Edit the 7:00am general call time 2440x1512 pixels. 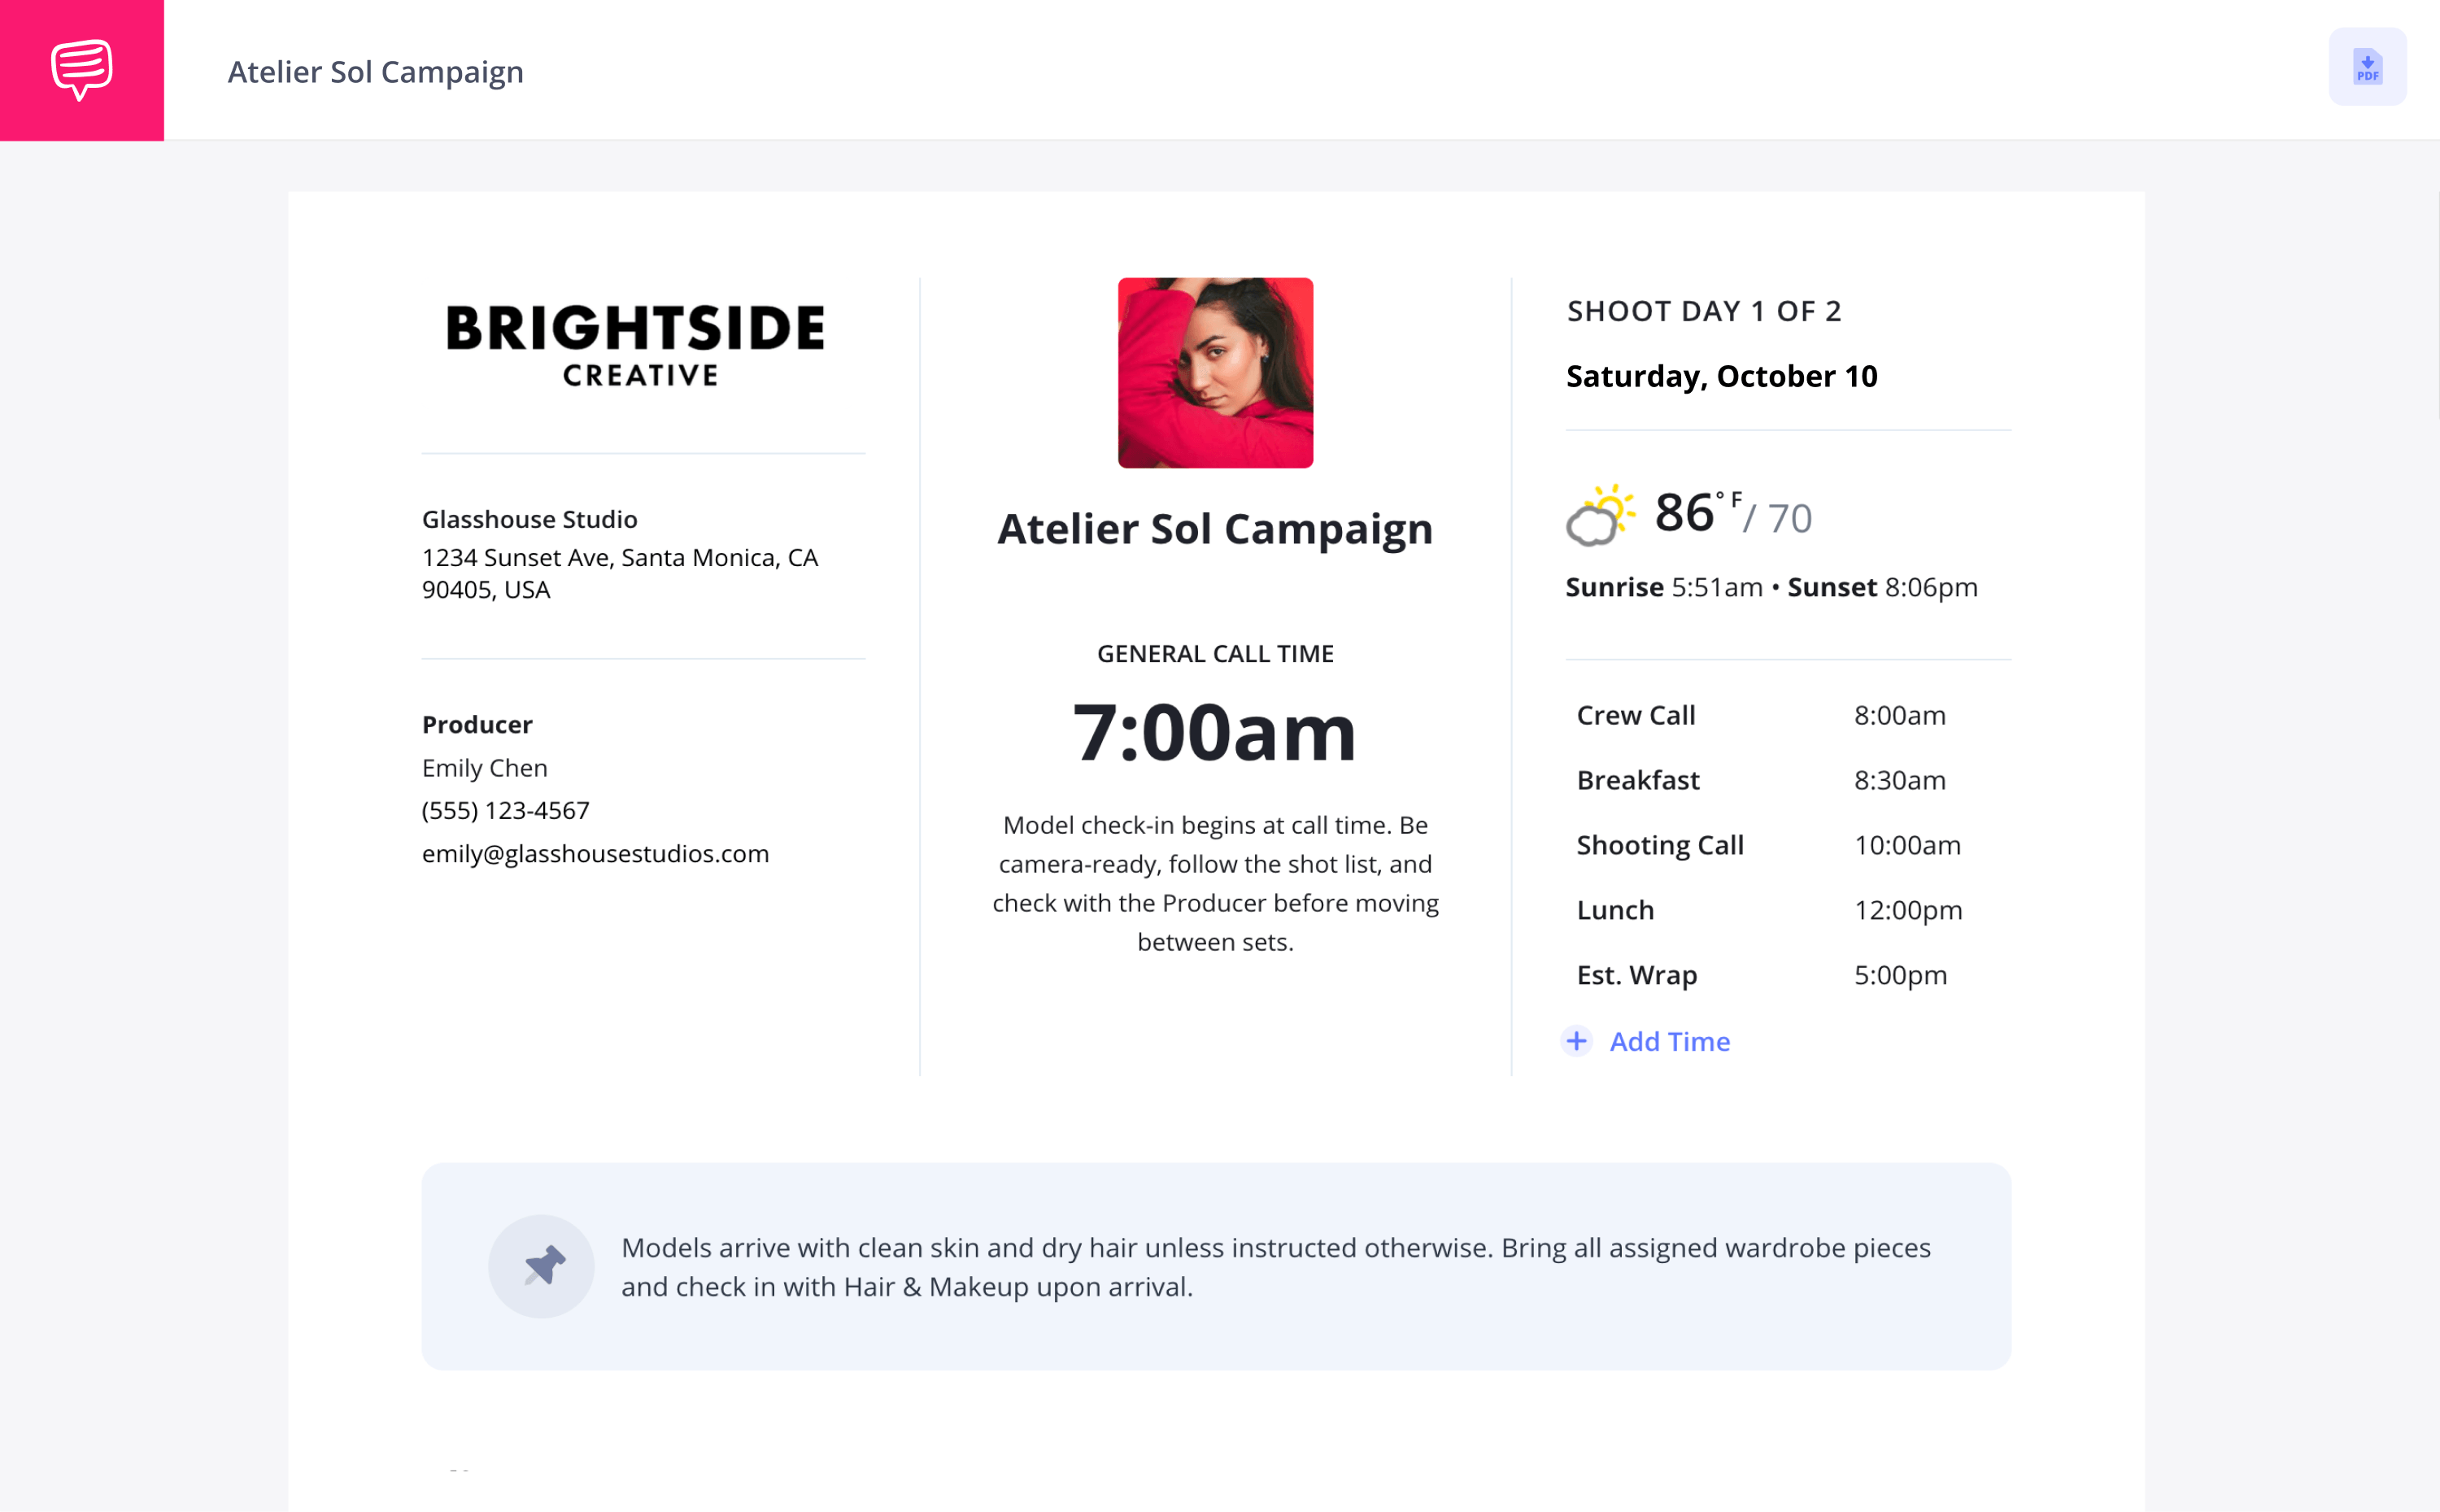[x=1215, y=732]
